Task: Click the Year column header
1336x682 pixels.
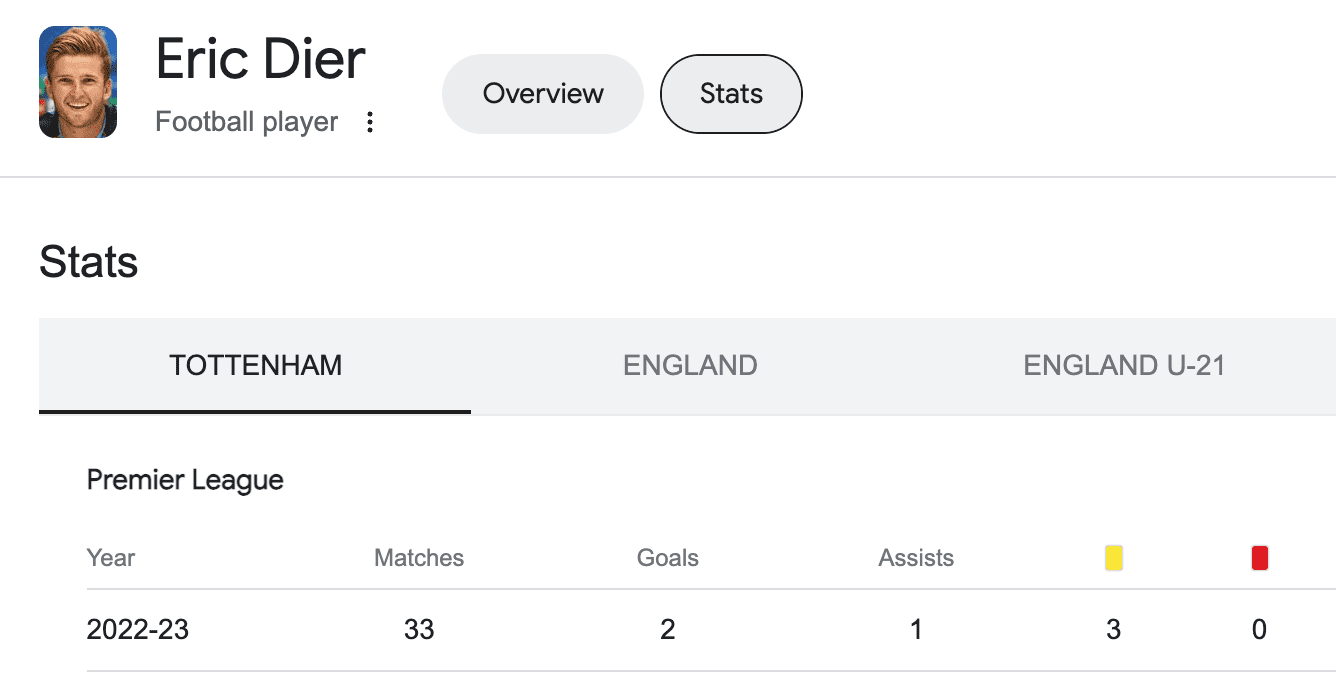Action: pos(111,558)
